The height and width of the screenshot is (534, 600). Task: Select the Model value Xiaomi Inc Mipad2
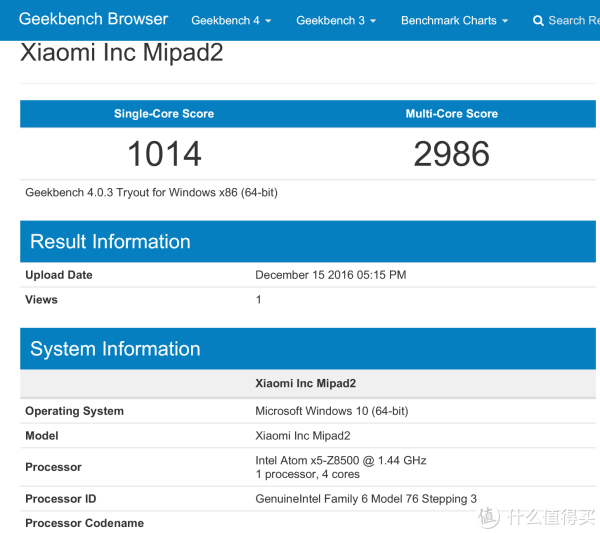pyautogui.click(x=303, y=436)
